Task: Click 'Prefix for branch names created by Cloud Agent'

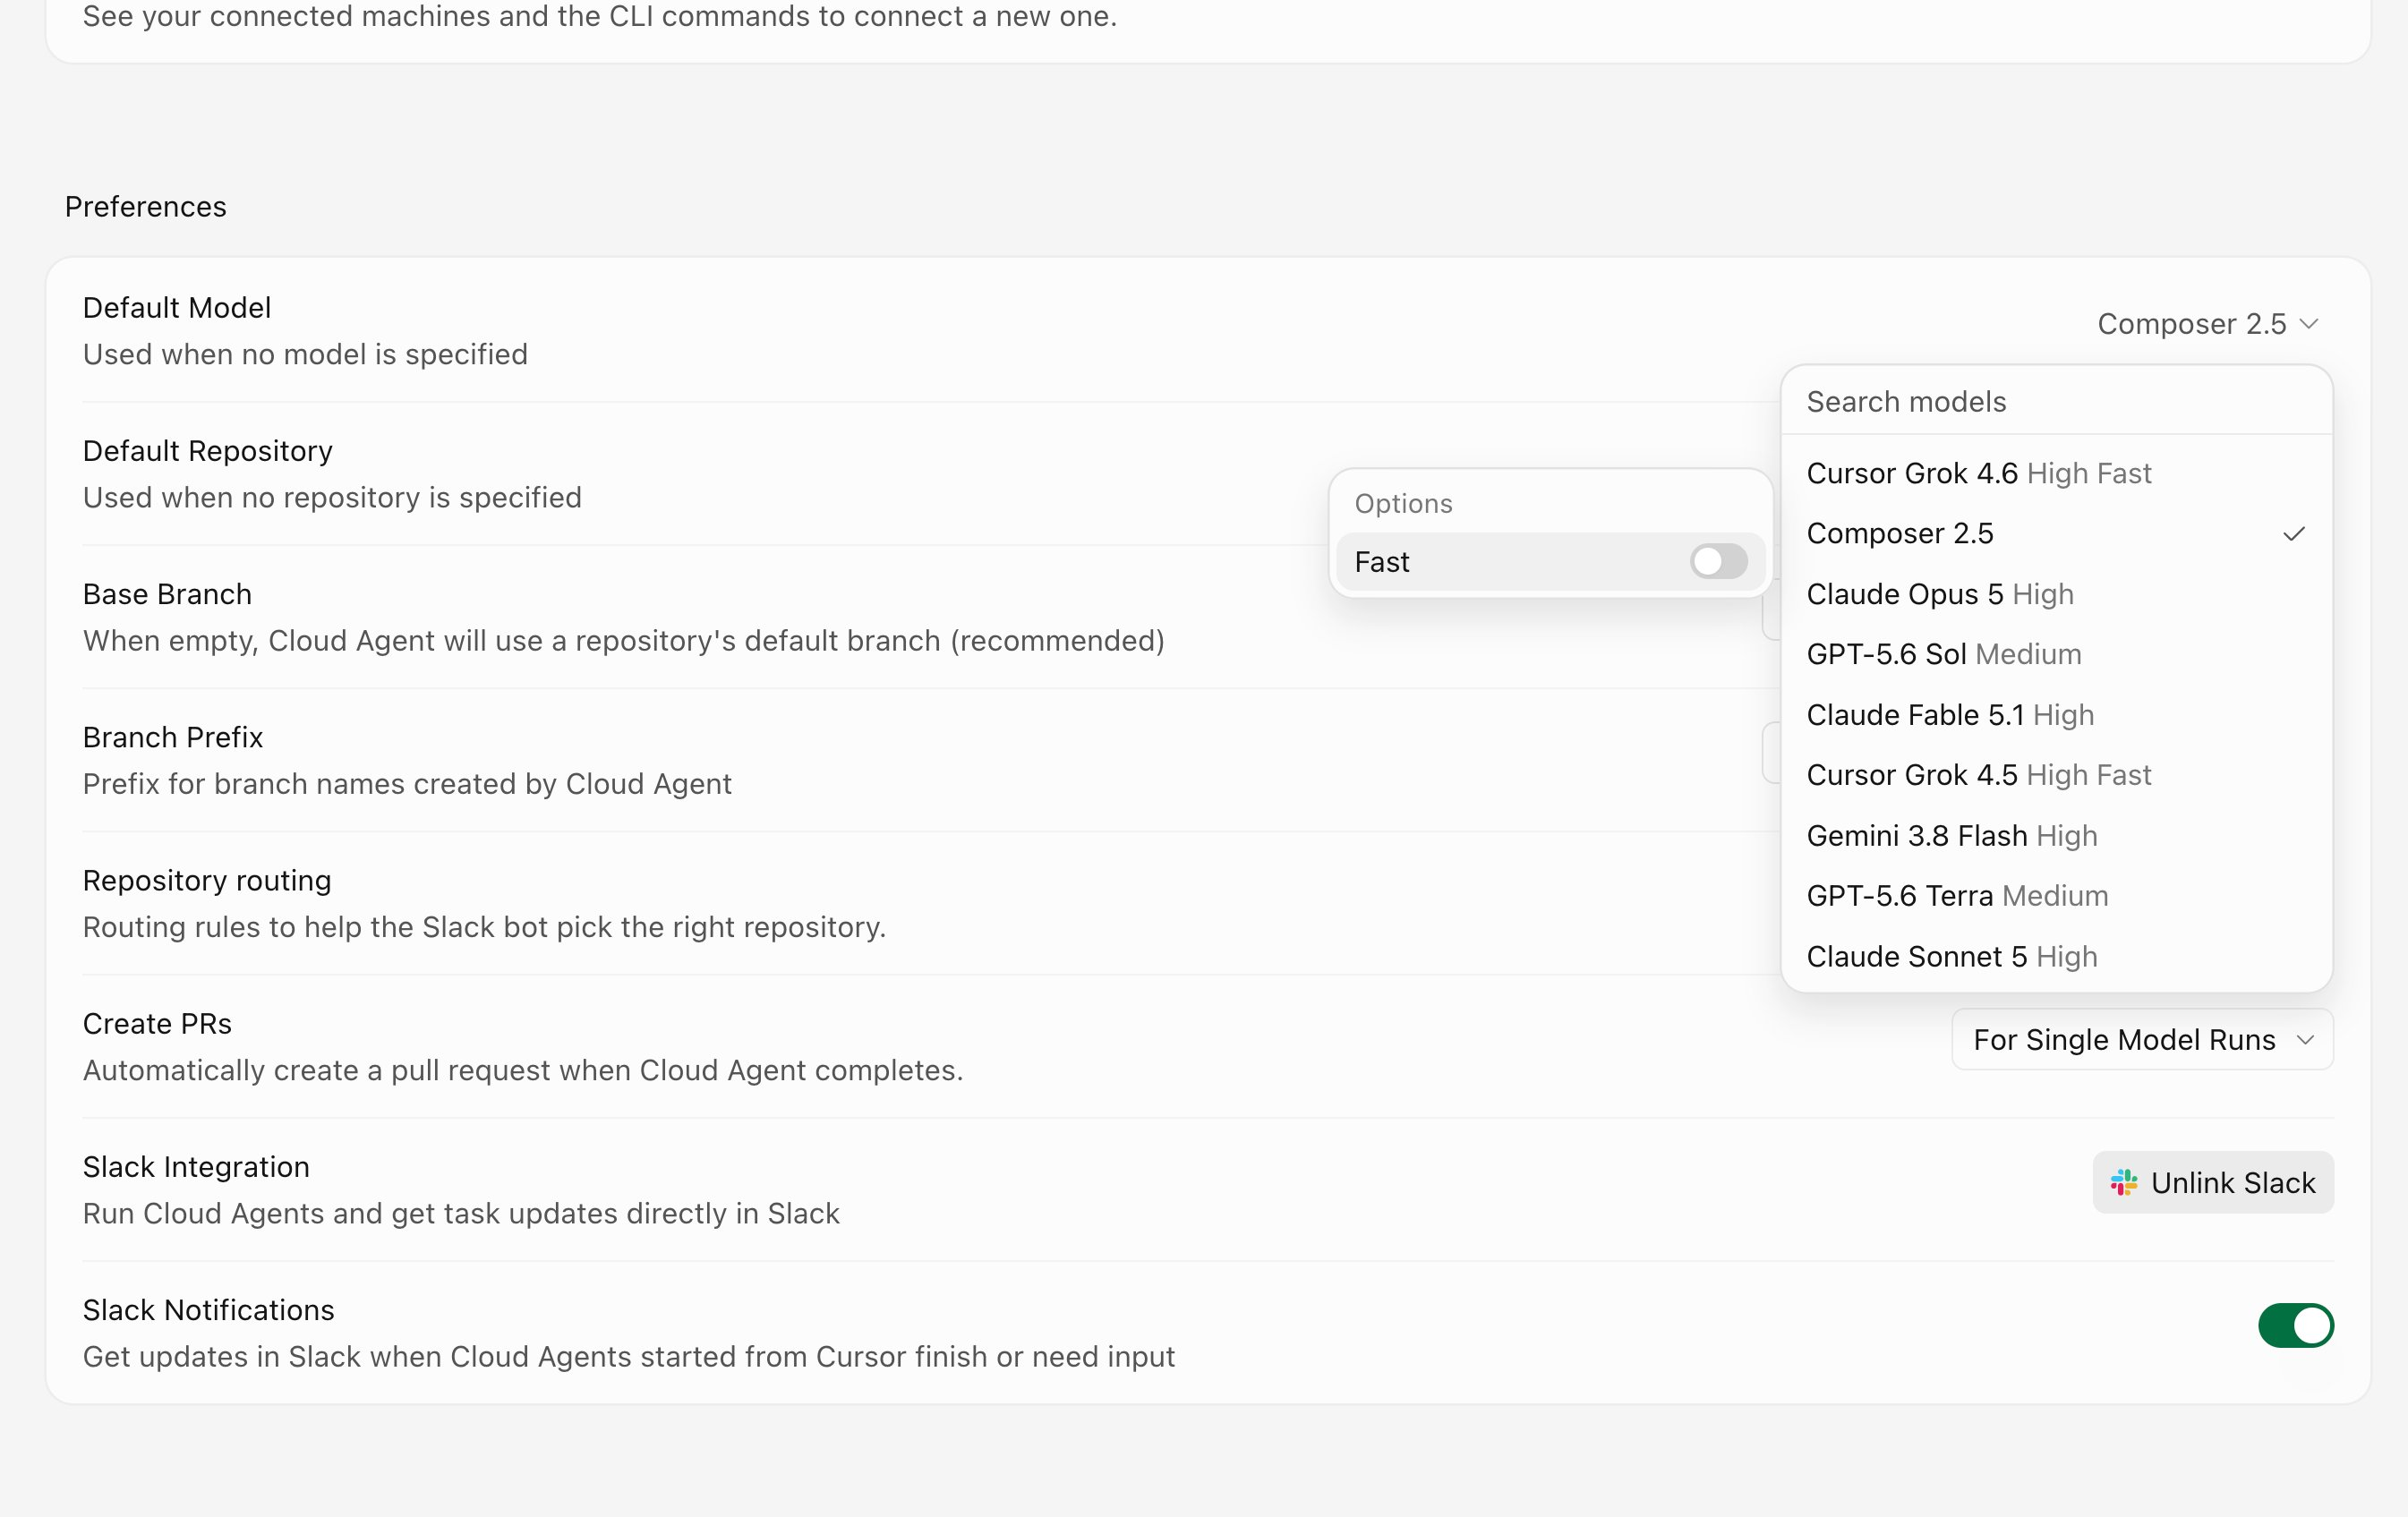Action: 407,784
